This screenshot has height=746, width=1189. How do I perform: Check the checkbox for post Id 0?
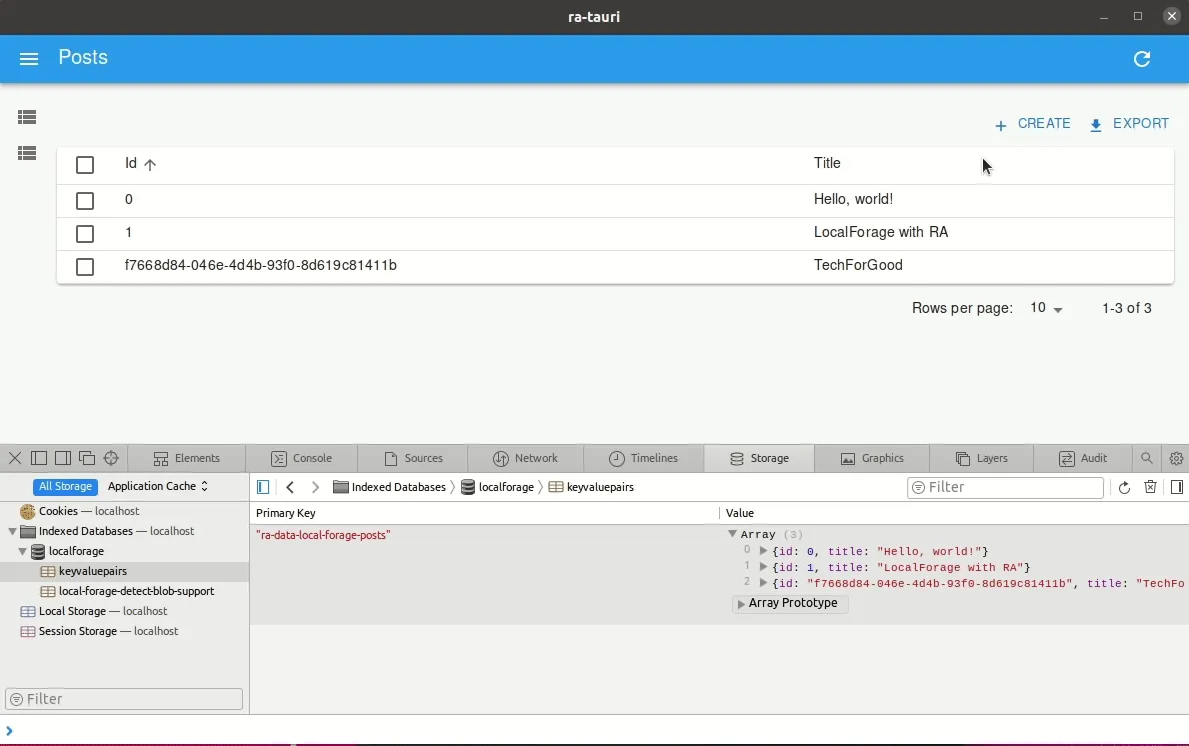tap(85, 200)
